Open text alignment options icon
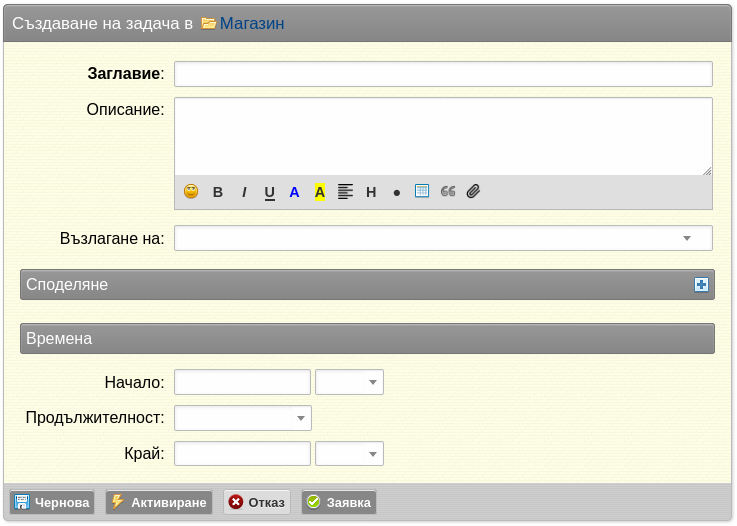 tap(345, 192)
